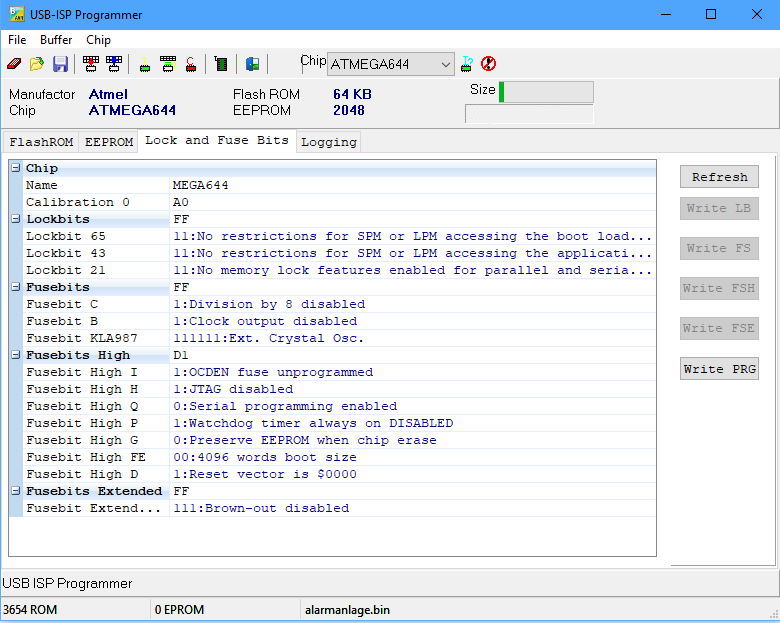Collapse the Lockbits section
This screenshot has width=780, height=623.
16,219
